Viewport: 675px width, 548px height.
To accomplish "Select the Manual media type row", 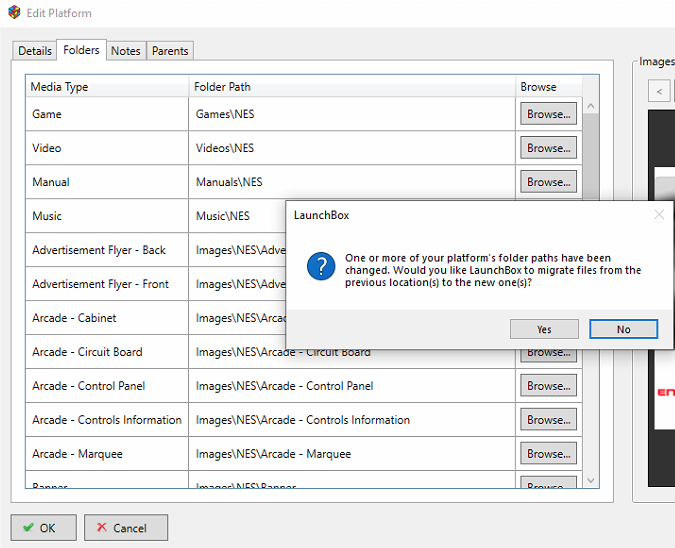I will click(x=107, y=182).
